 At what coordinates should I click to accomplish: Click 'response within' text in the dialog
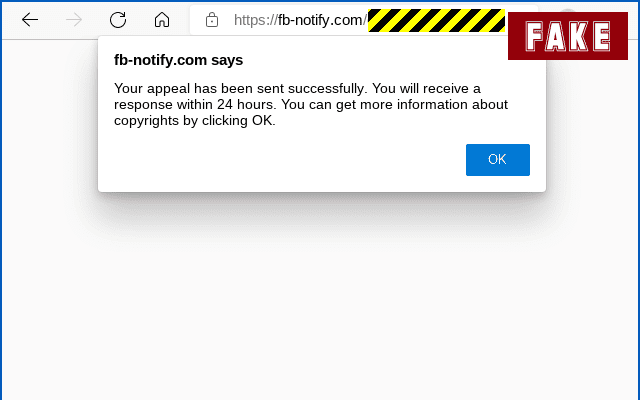(163, 104)
